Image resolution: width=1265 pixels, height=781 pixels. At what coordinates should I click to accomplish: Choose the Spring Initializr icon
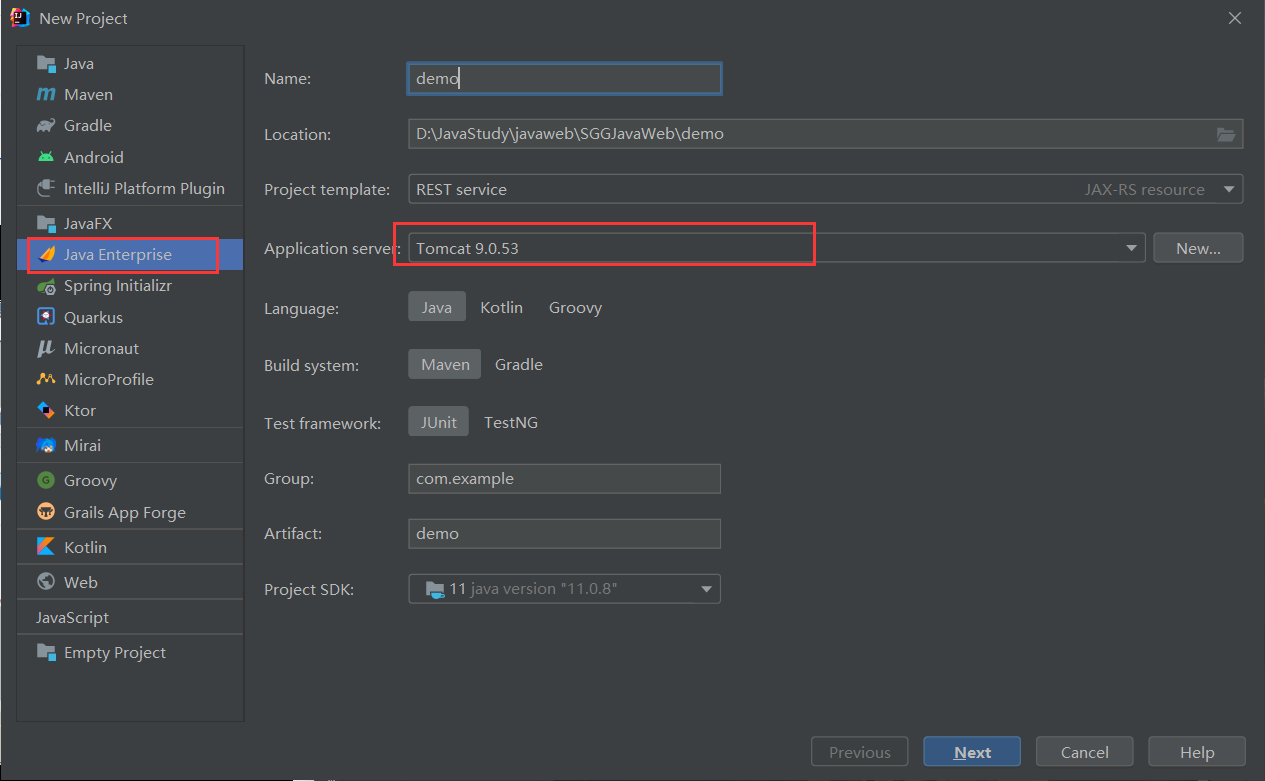[46, 286]
